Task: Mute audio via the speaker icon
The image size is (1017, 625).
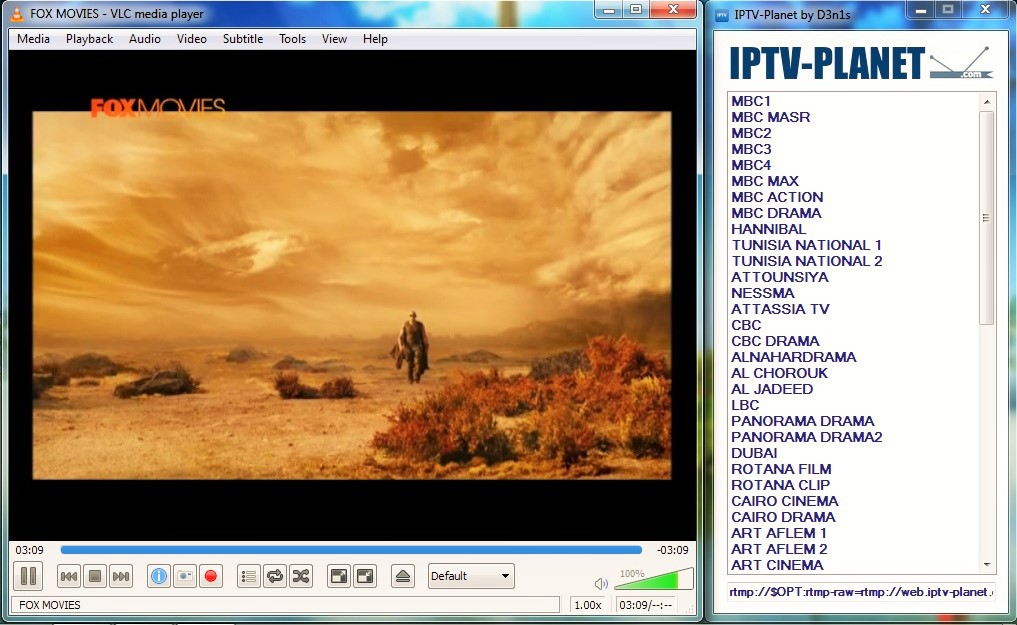Action: tap(601, 583)
